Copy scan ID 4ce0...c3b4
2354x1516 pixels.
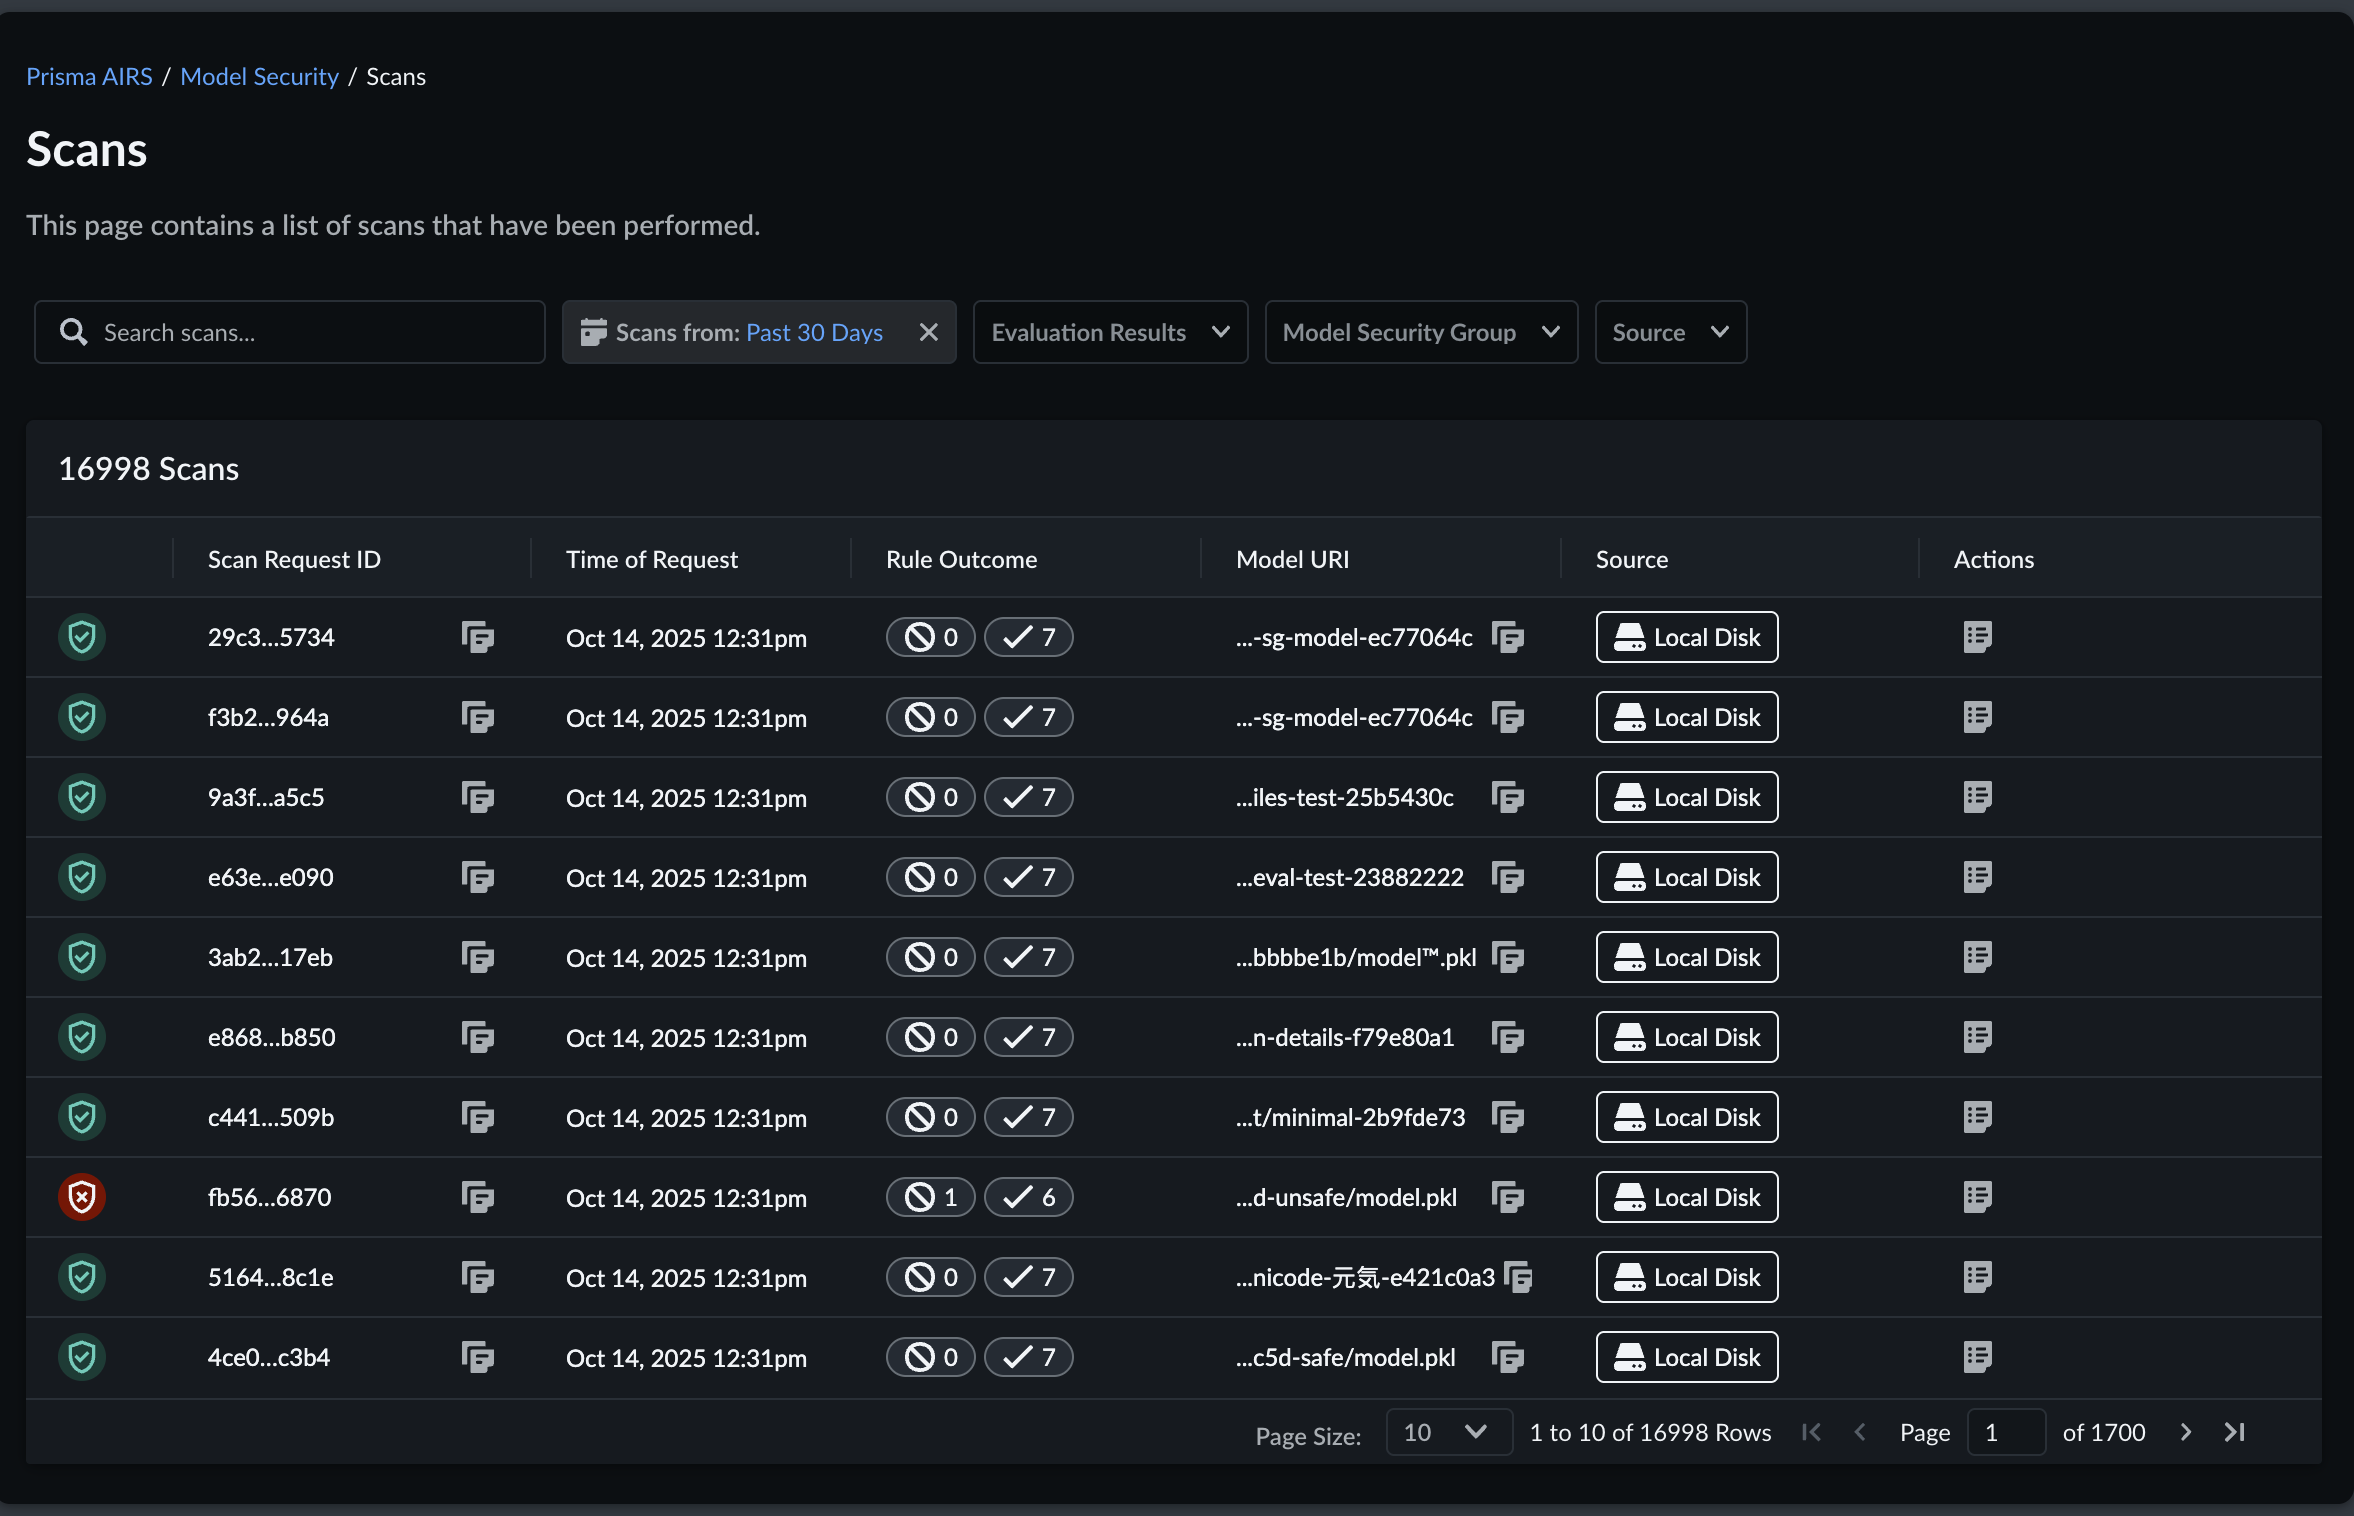pos(478,1357)
